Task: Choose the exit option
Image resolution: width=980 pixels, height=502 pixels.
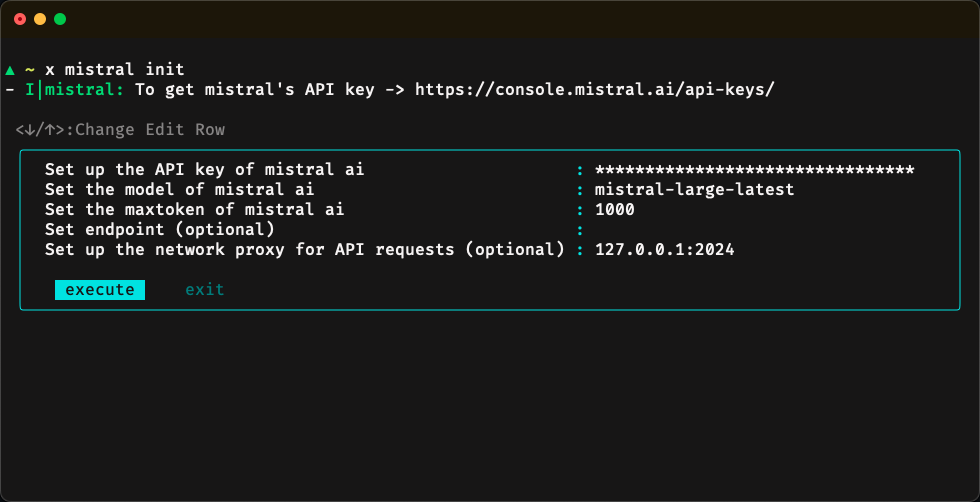Action: (x=204, y=290)
